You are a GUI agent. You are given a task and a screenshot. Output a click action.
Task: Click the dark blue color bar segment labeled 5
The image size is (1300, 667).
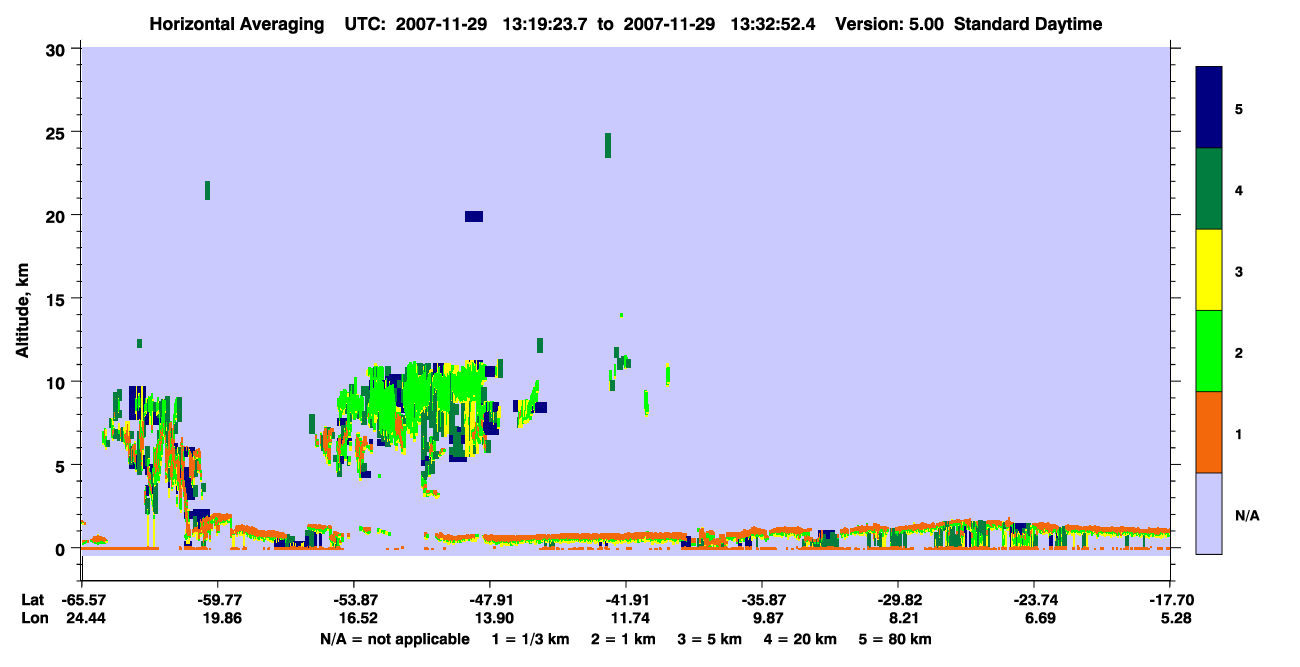pos(1209,108)
